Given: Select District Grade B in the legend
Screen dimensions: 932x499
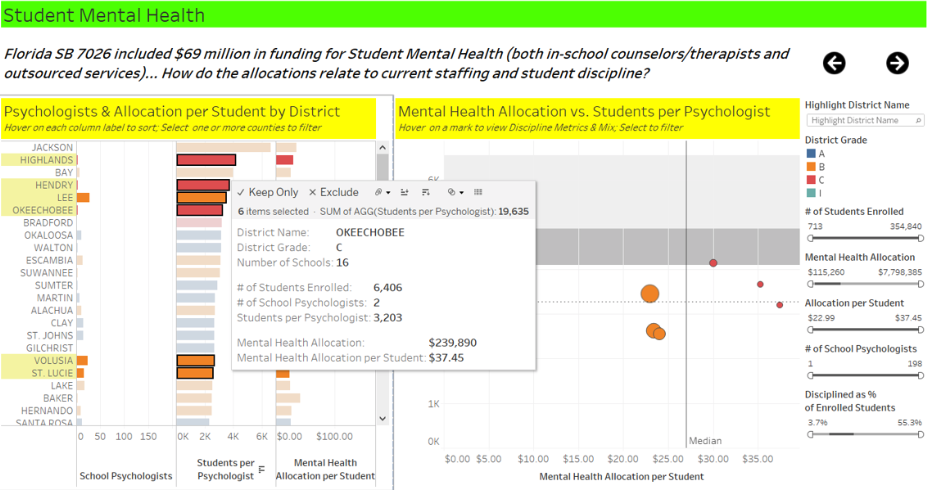Looking at the screenshot, I should tap(816, 167).
